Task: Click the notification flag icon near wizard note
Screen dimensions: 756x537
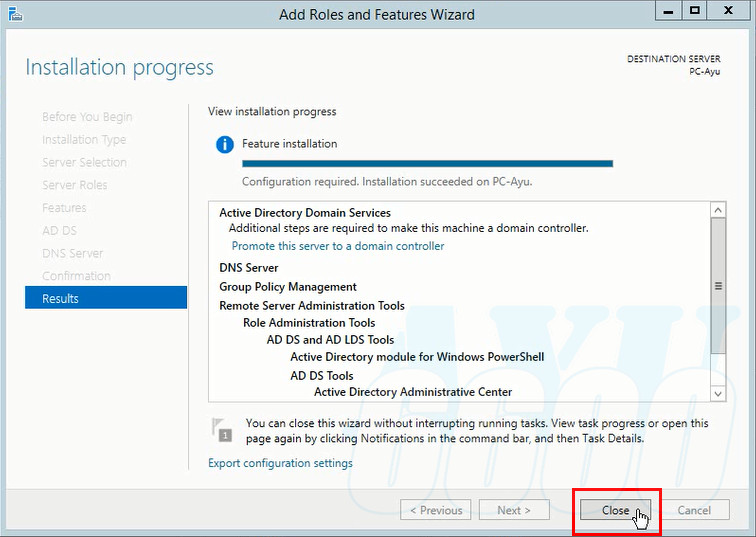Action: [x=222, y=430]
